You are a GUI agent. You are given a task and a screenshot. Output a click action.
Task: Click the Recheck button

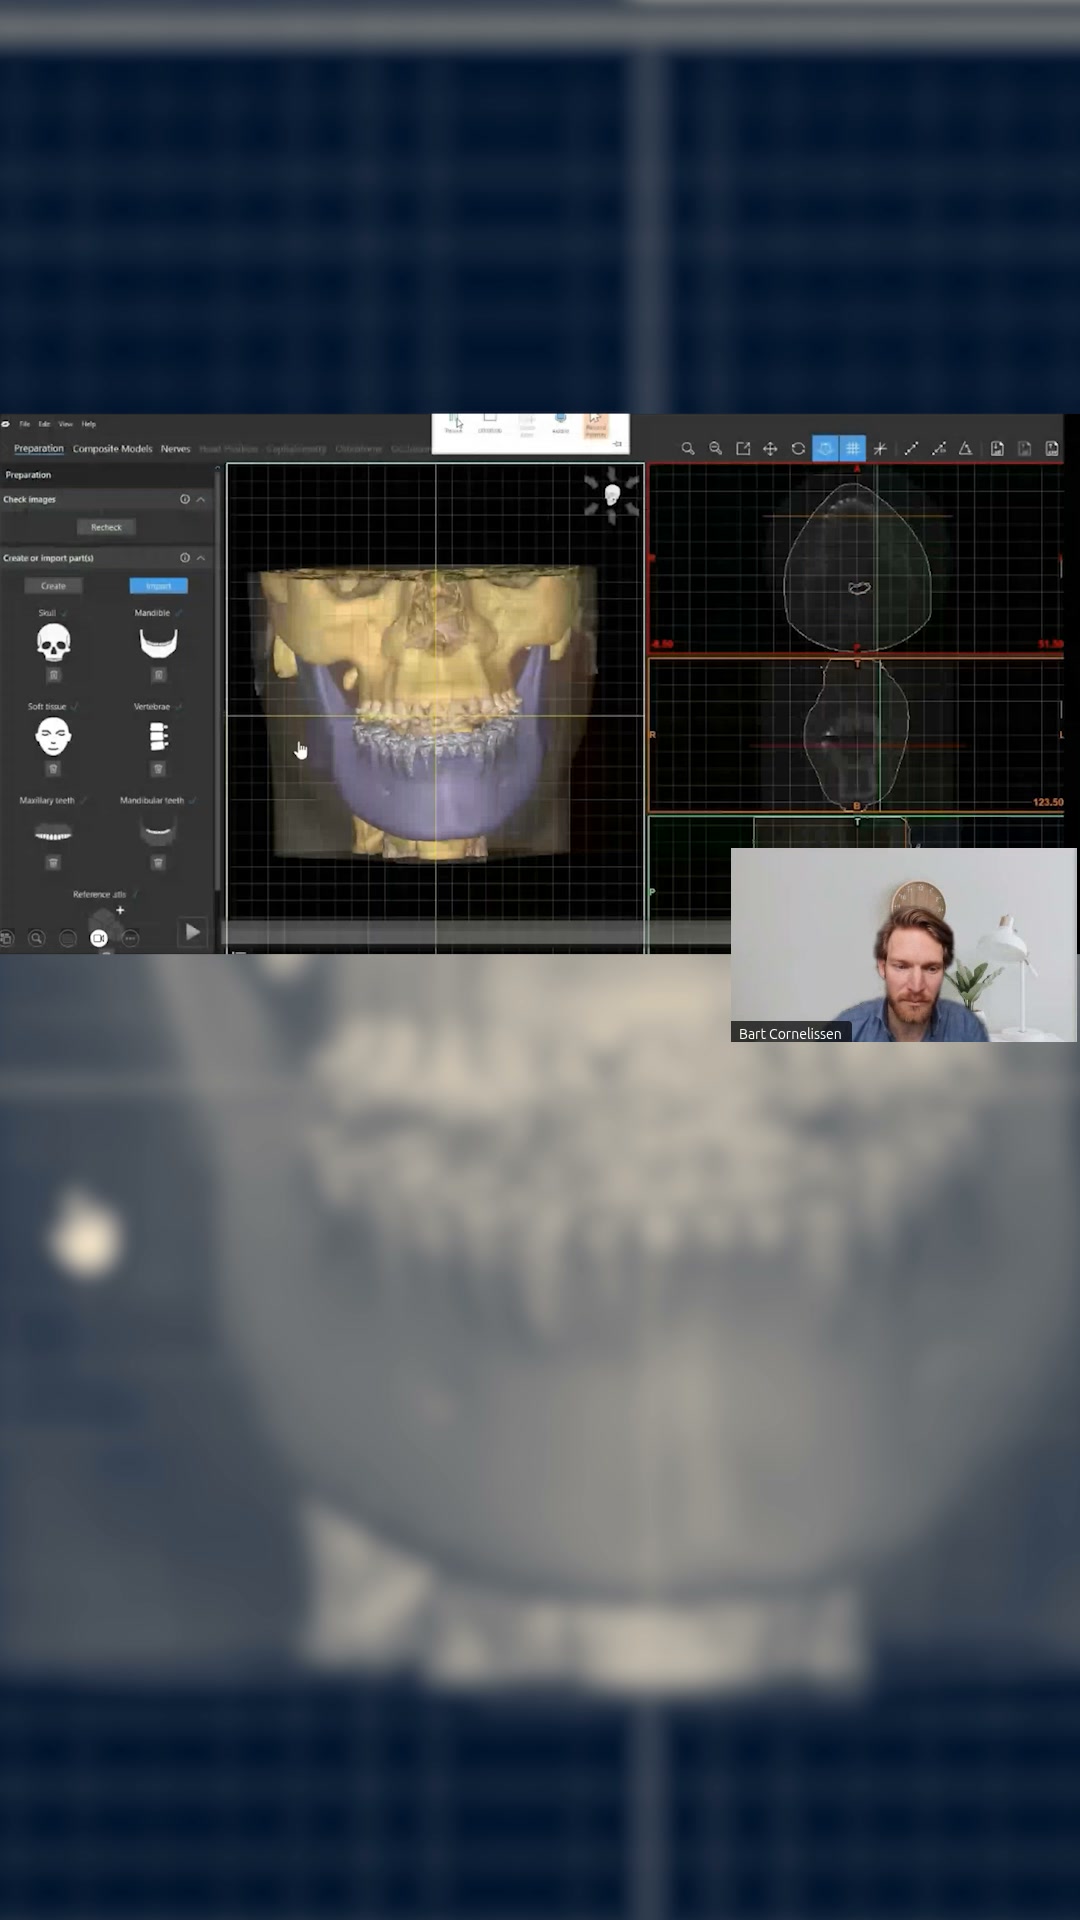[106, 527]
